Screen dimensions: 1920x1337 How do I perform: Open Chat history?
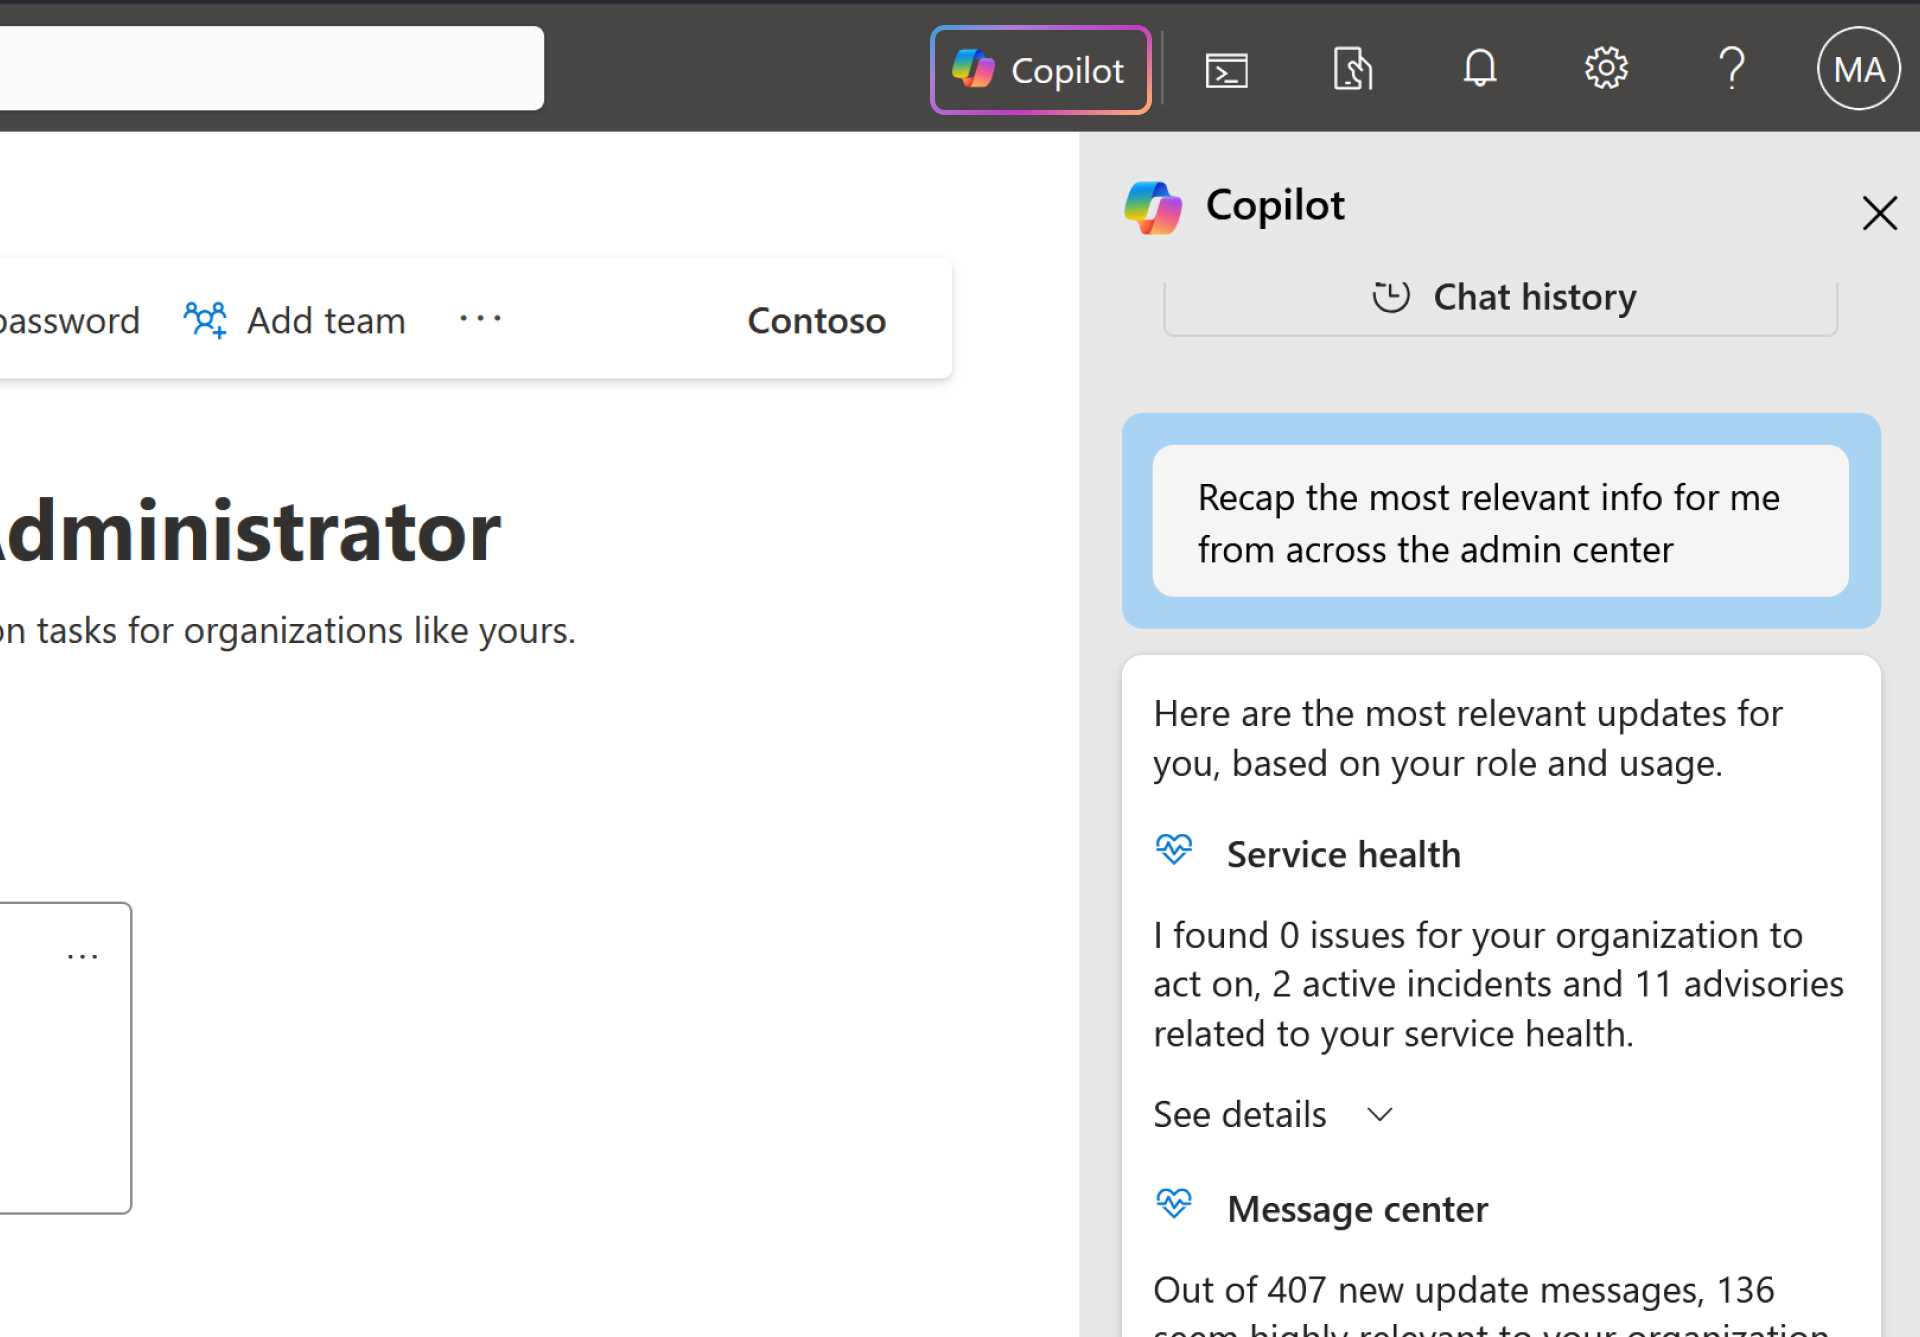(1501, 296)
